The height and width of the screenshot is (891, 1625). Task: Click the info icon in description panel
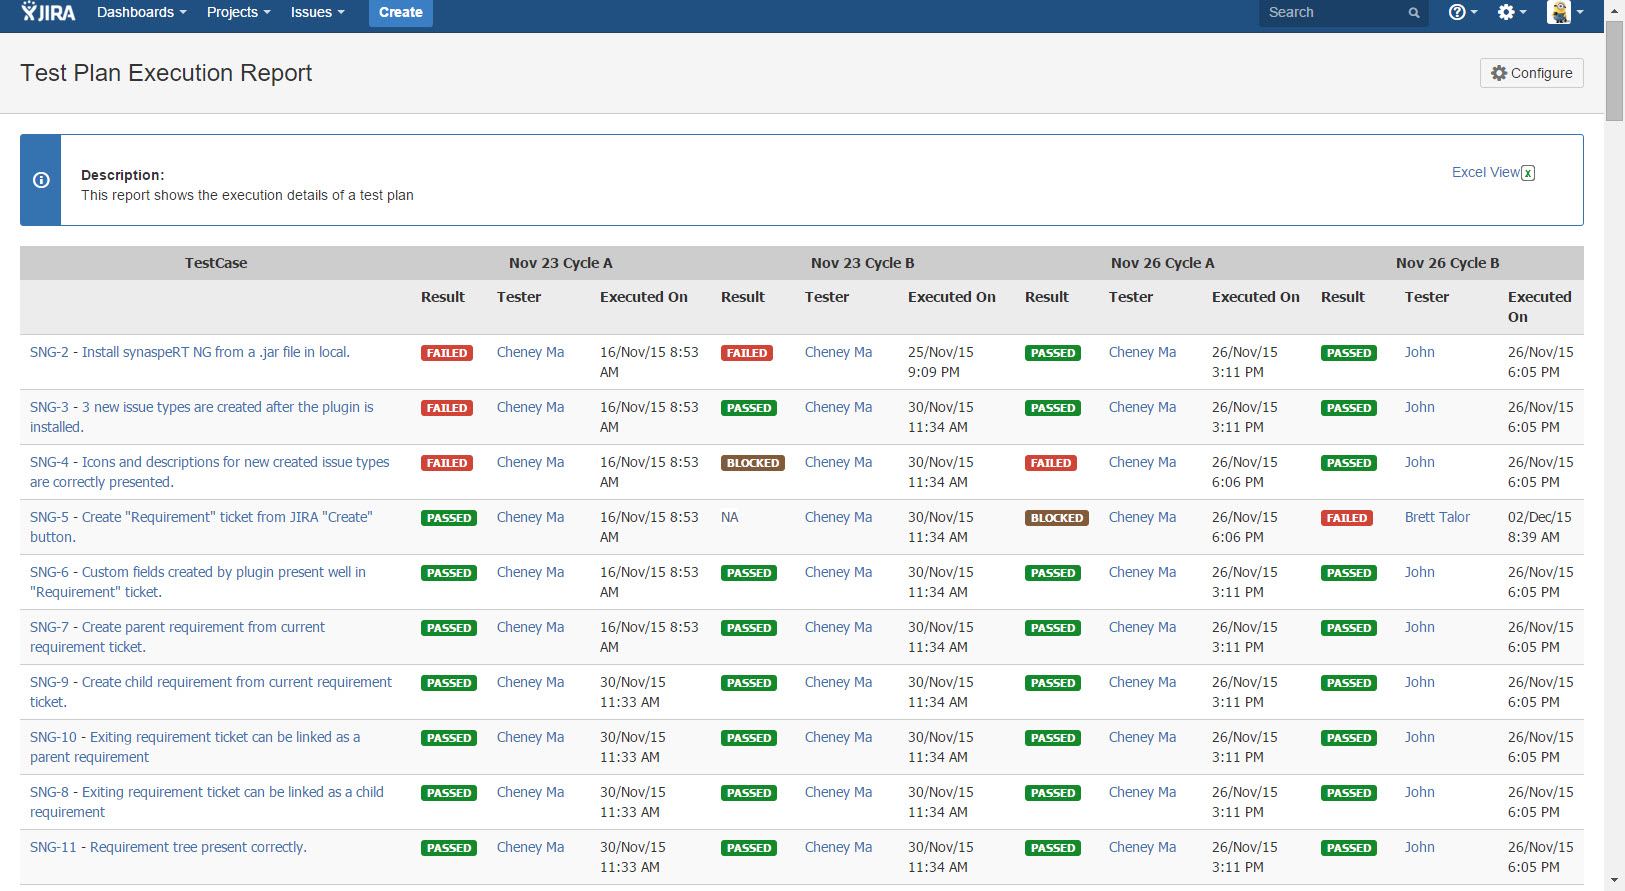(41, 180)
